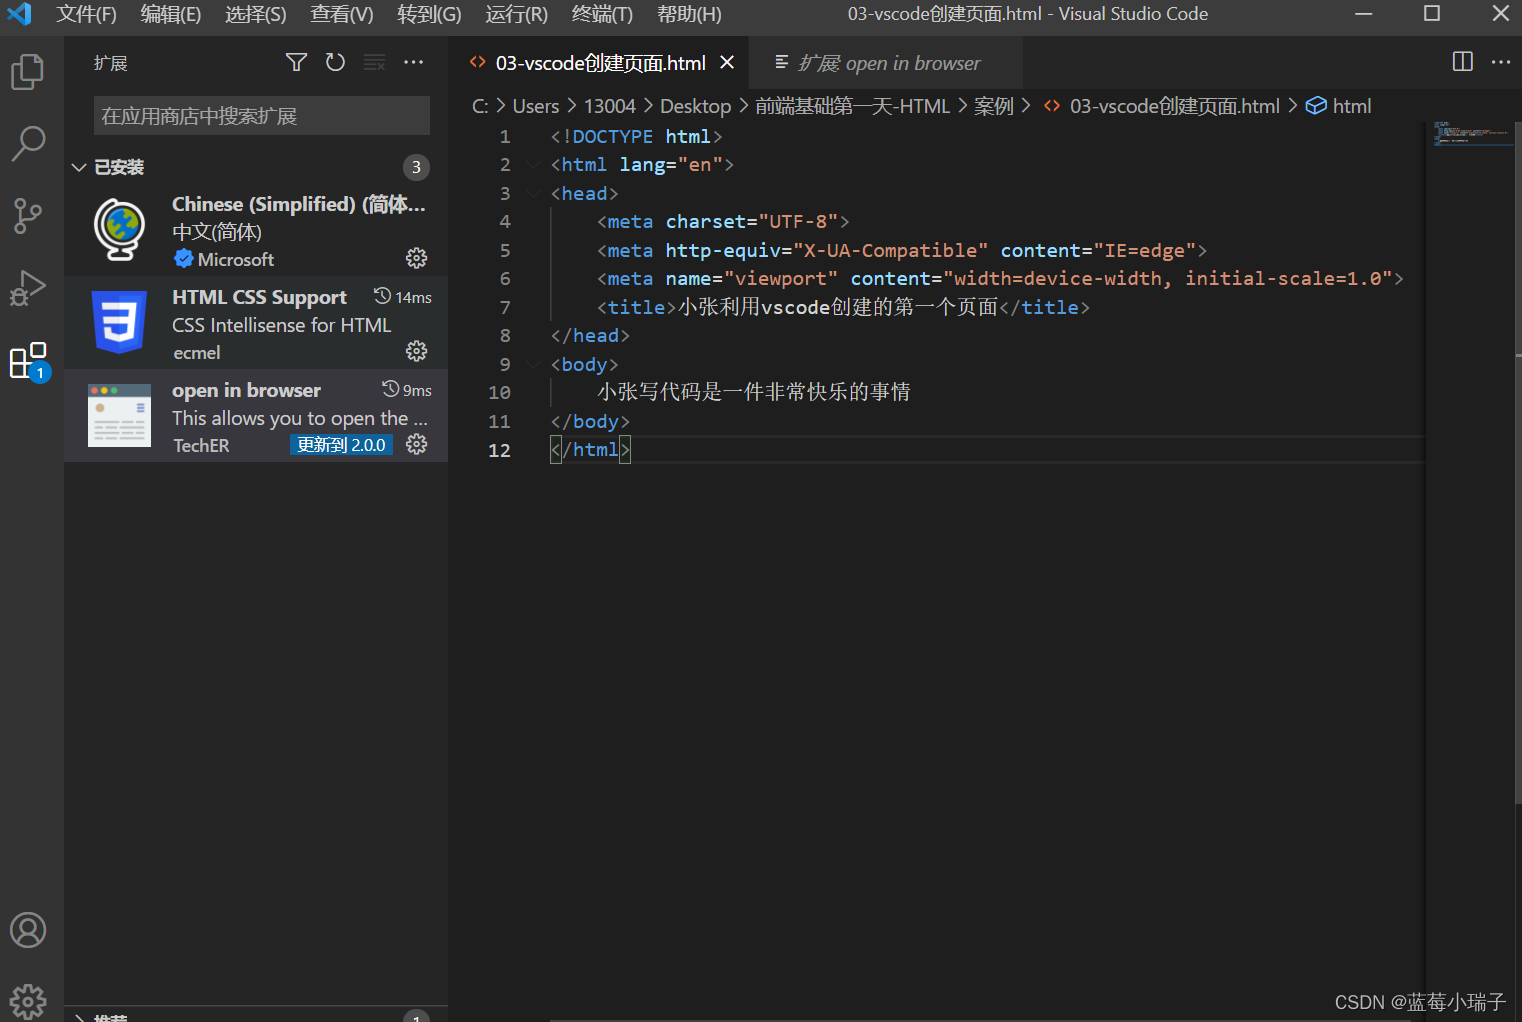This screenshot has width=1522, height=1022.
Task: Open gear settings for Chinese language pack
Action: pos(417,259)
